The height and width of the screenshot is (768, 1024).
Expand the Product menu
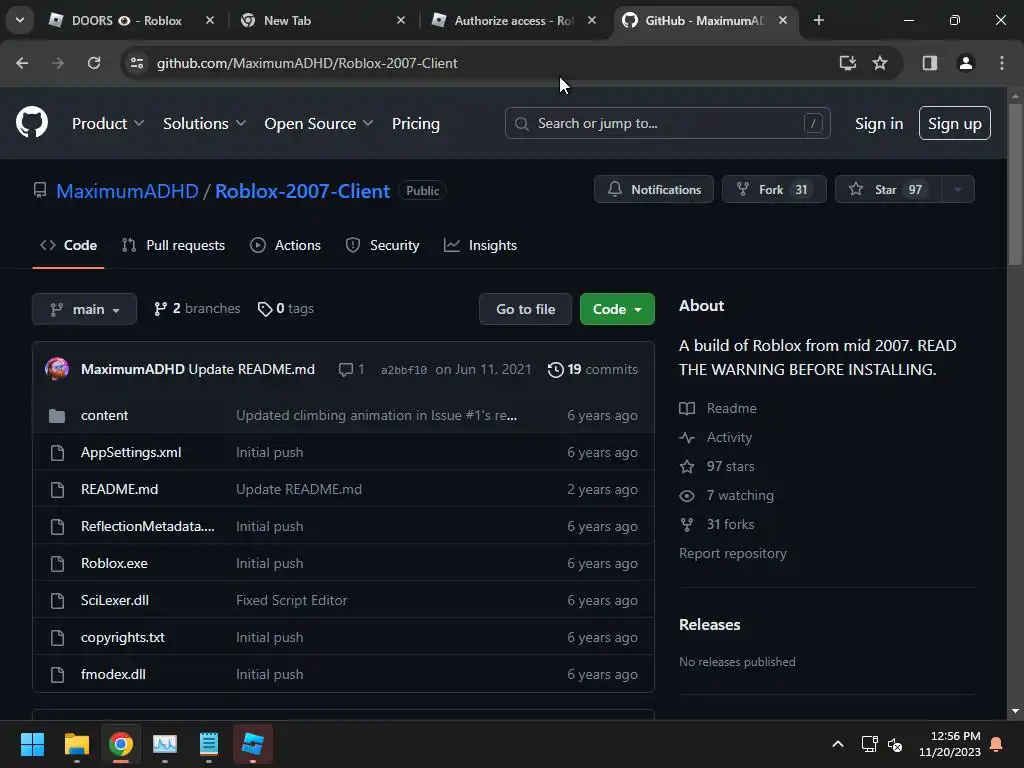point(107,123)
